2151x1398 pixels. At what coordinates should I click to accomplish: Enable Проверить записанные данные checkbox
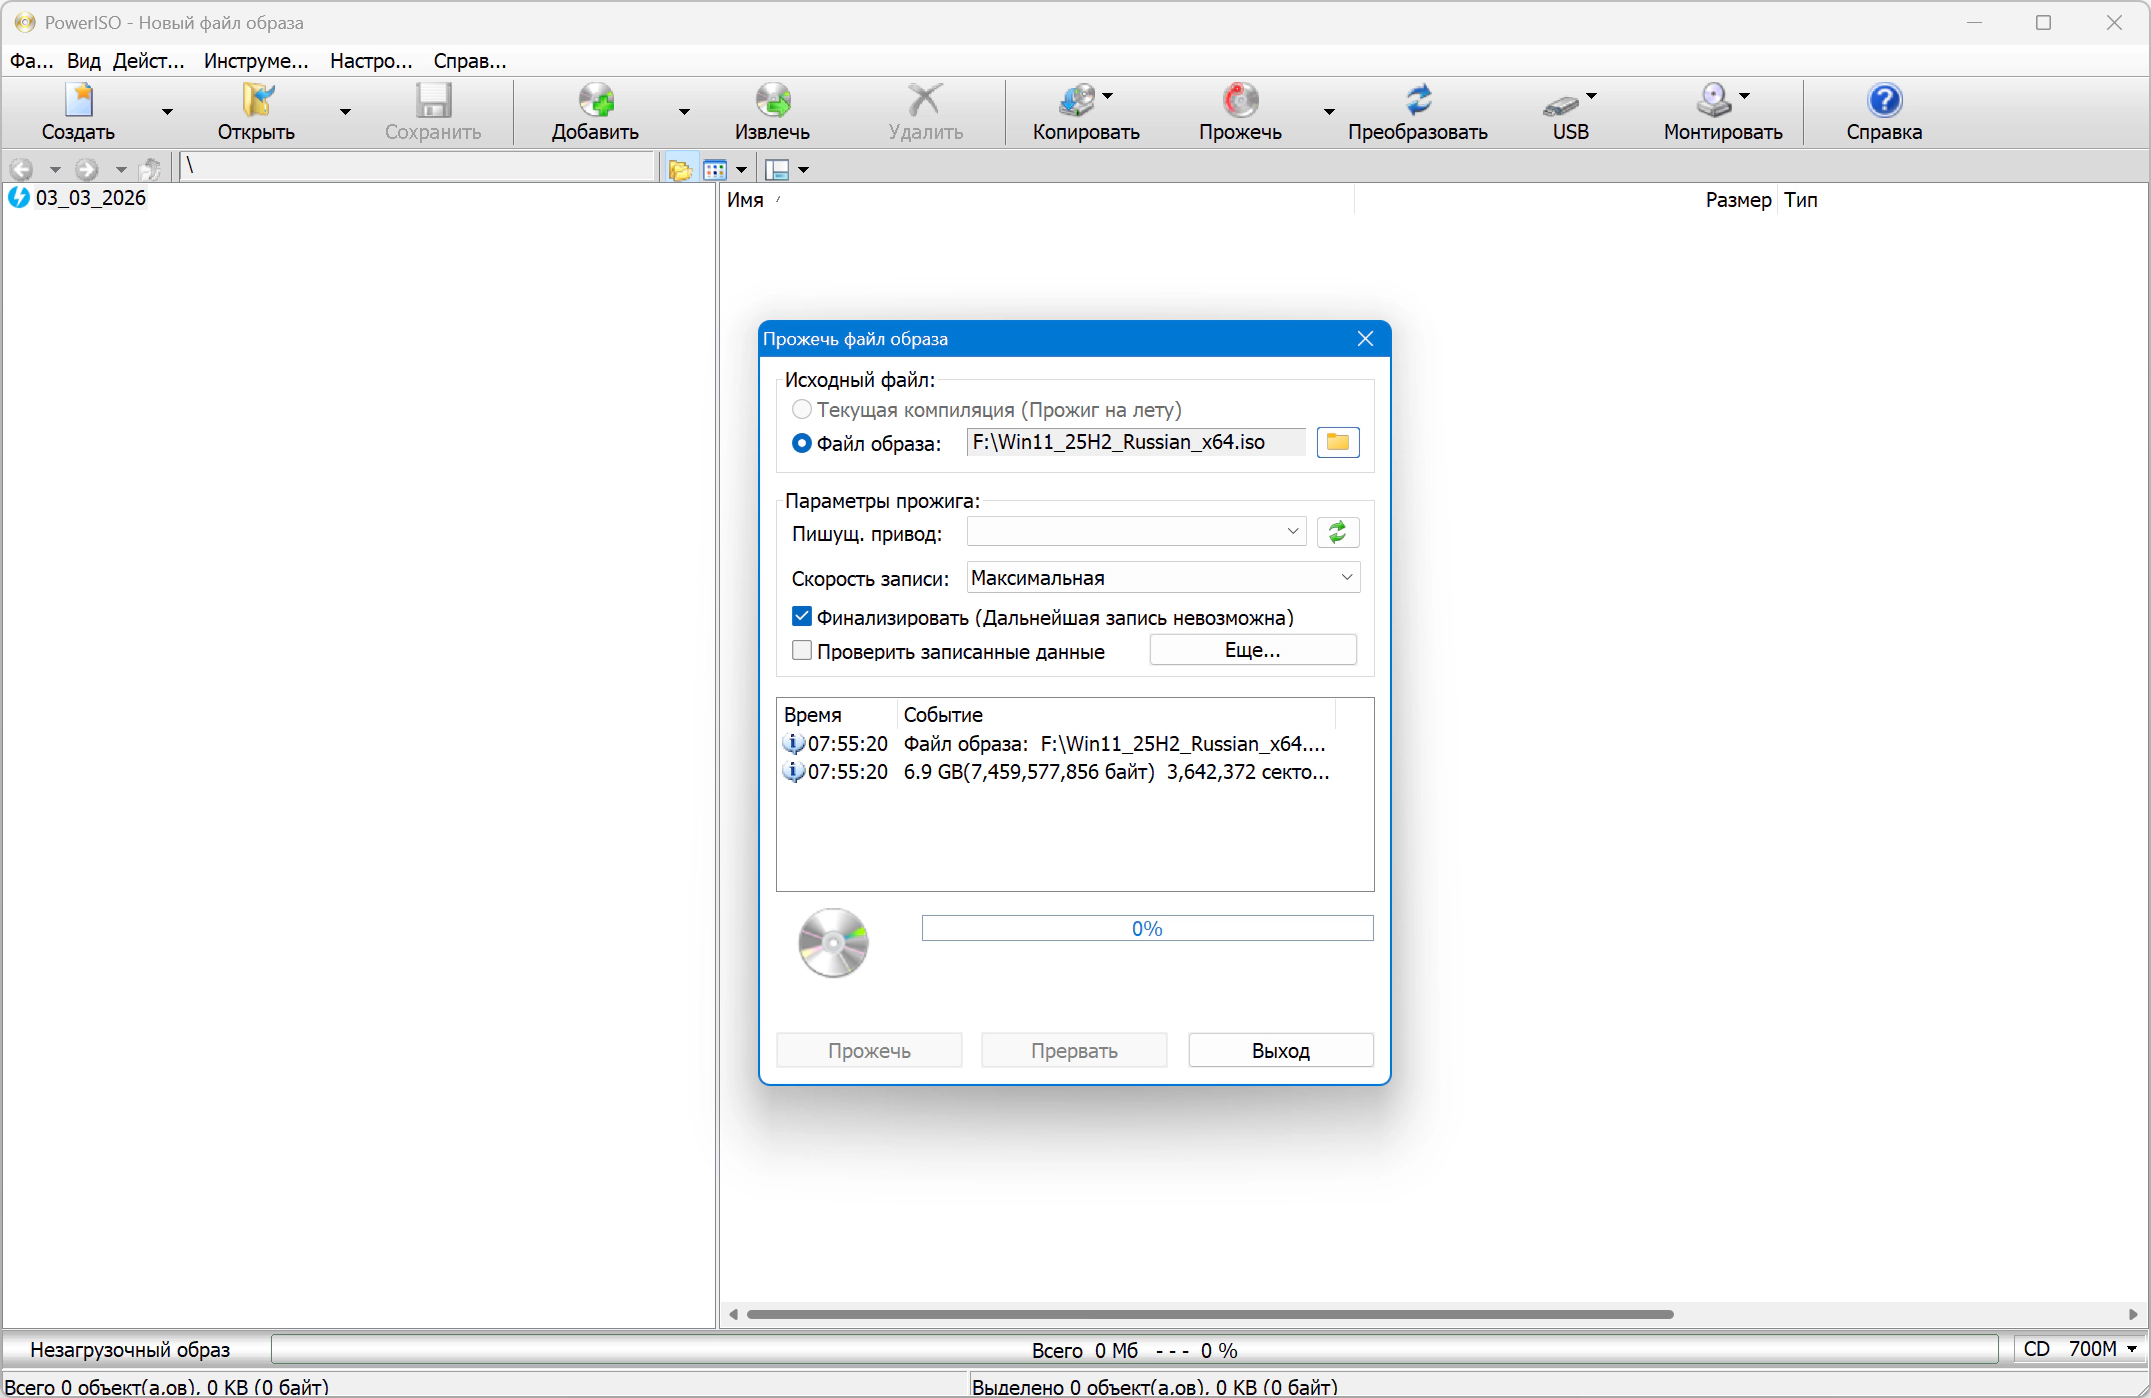click(x=801, y=651)
